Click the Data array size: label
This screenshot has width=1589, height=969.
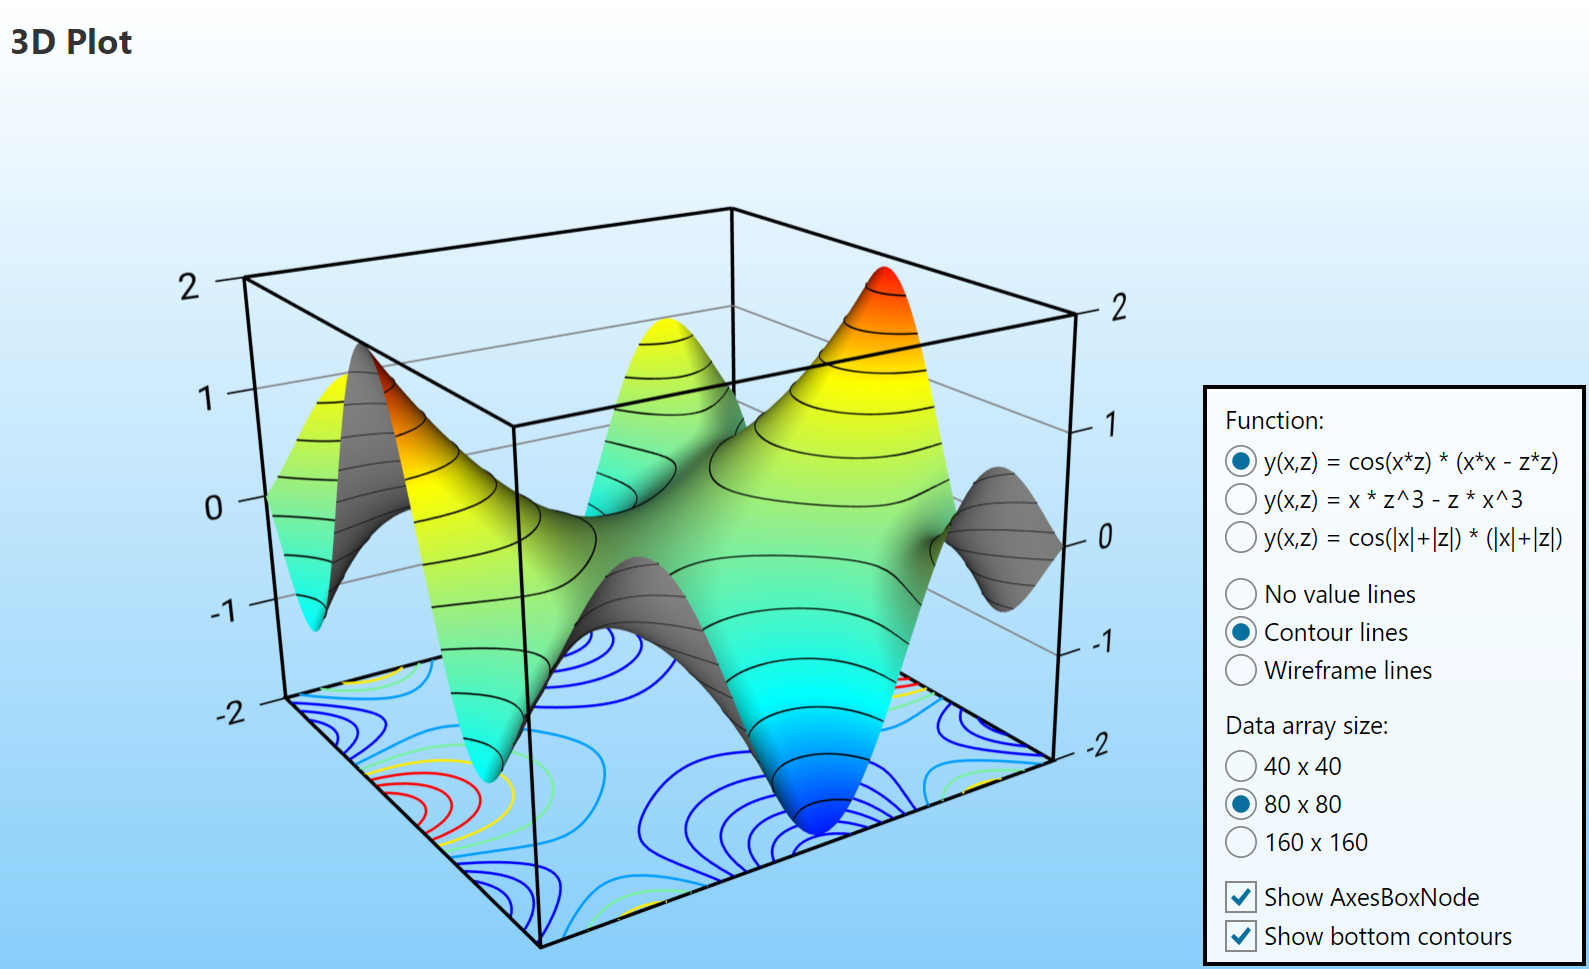click(x=1306, y=725)
